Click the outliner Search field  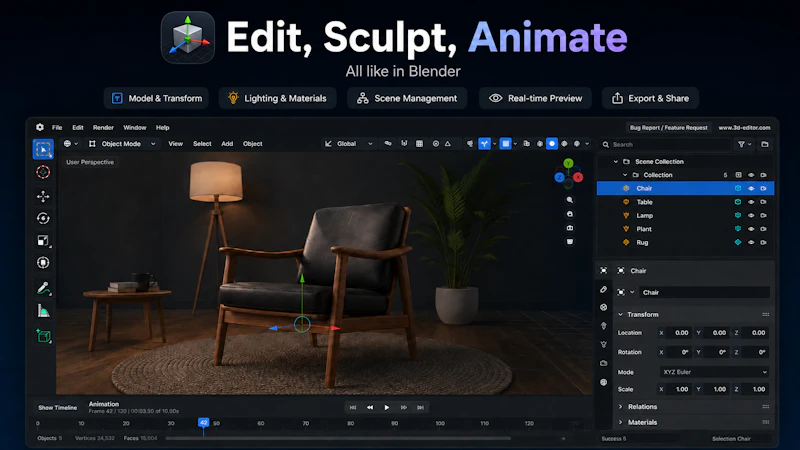[x=665, y=144]
